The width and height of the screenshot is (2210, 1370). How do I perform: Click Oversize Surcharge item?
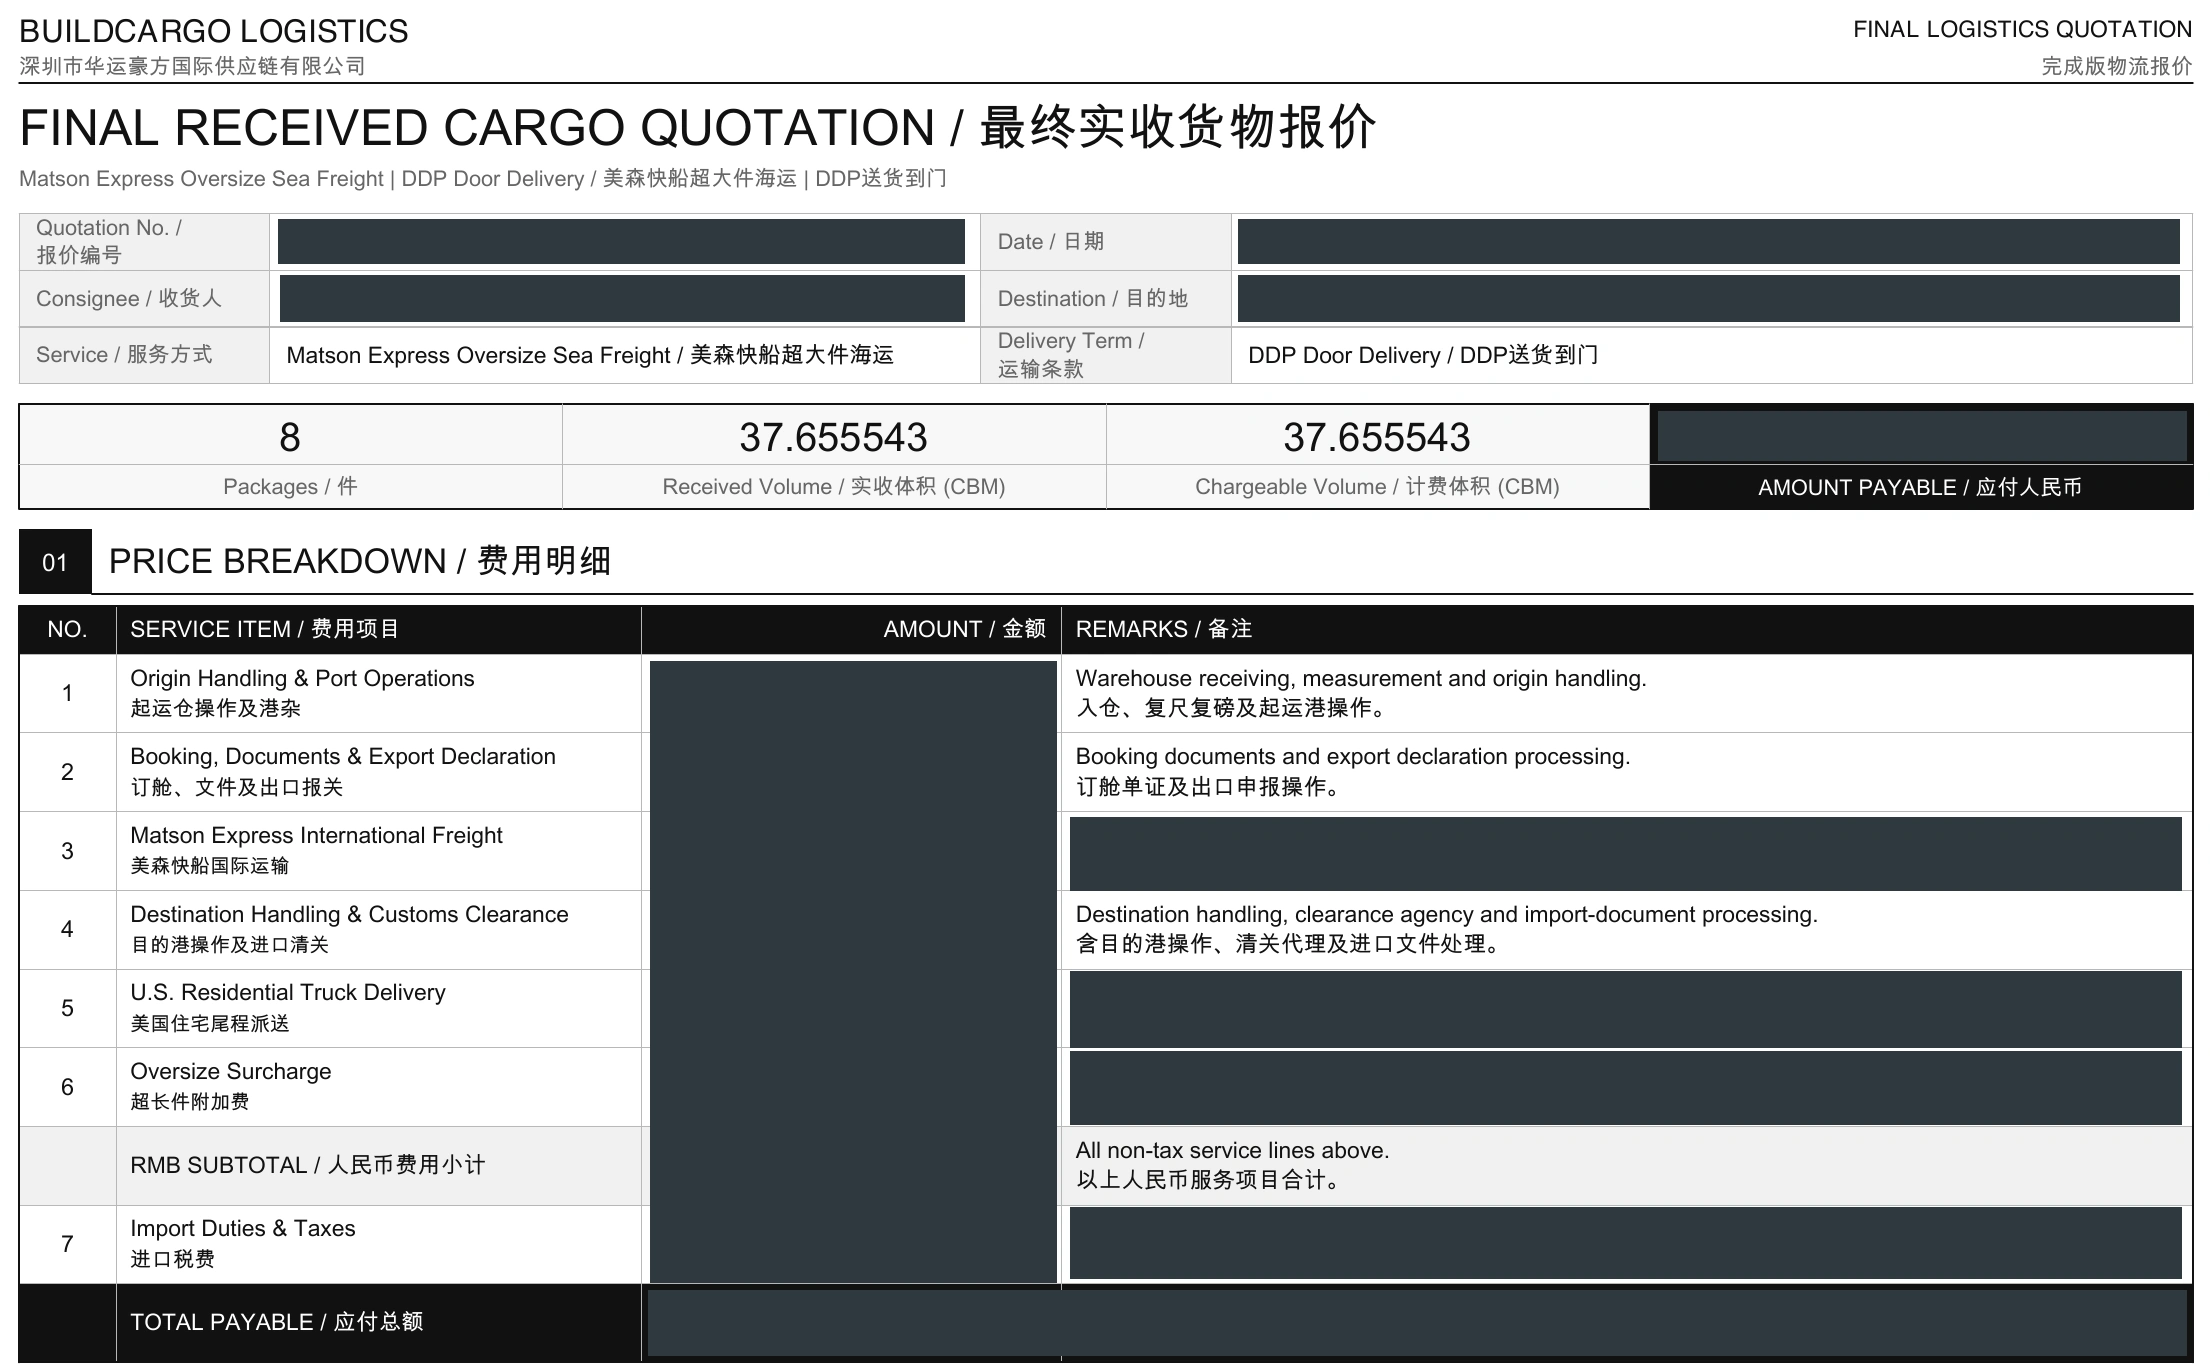click(231, 1086)
